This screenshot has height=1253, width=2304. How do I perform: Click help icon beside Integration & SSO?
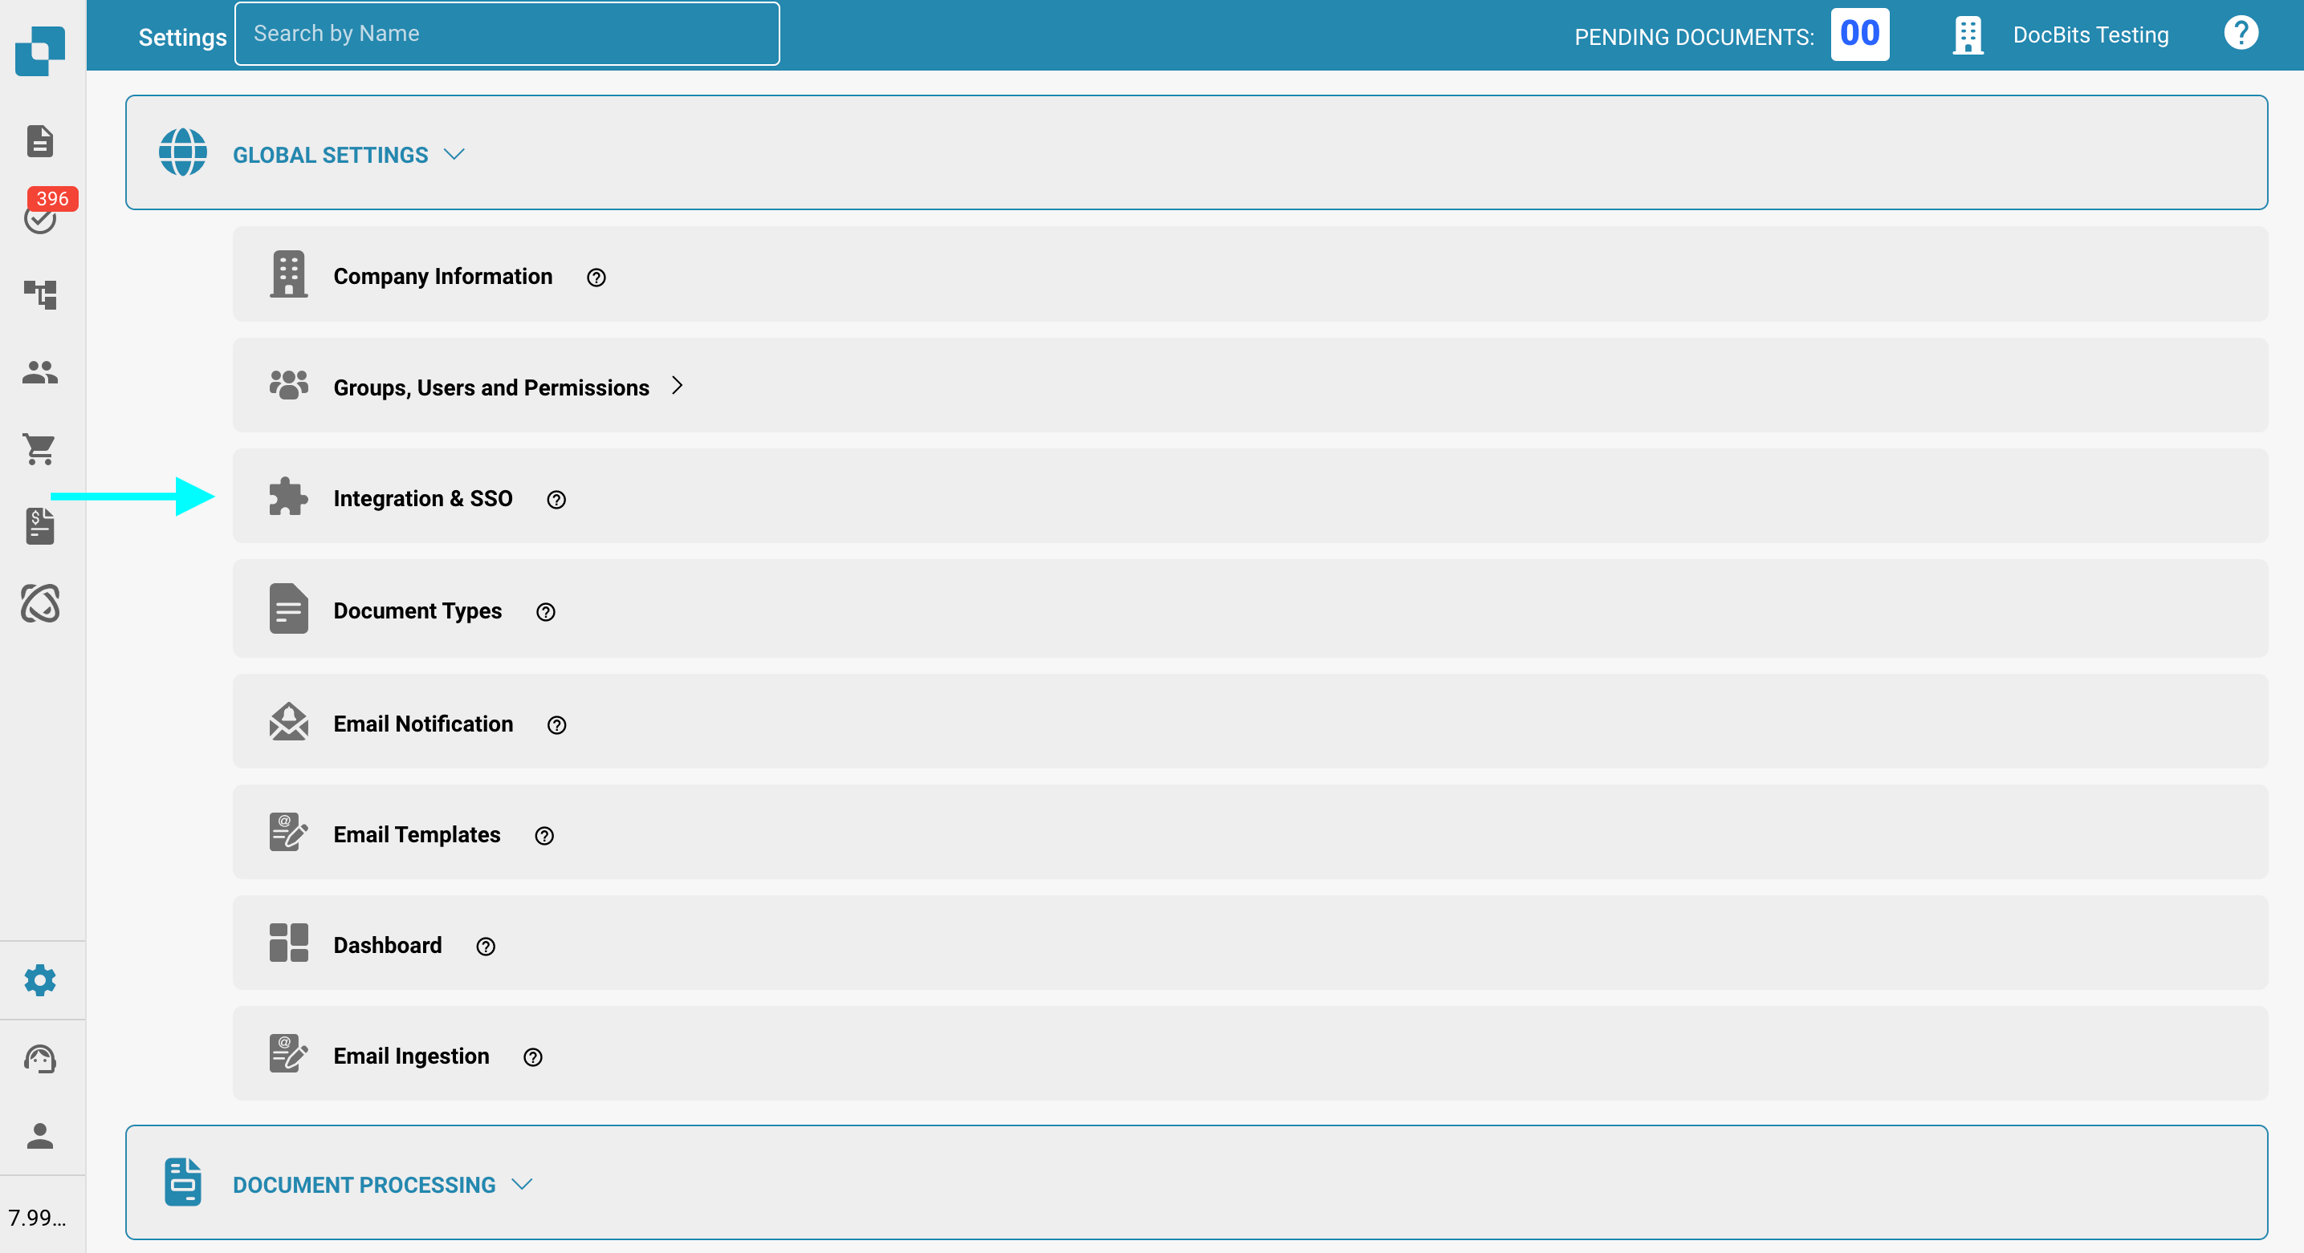tap(557, 499)
